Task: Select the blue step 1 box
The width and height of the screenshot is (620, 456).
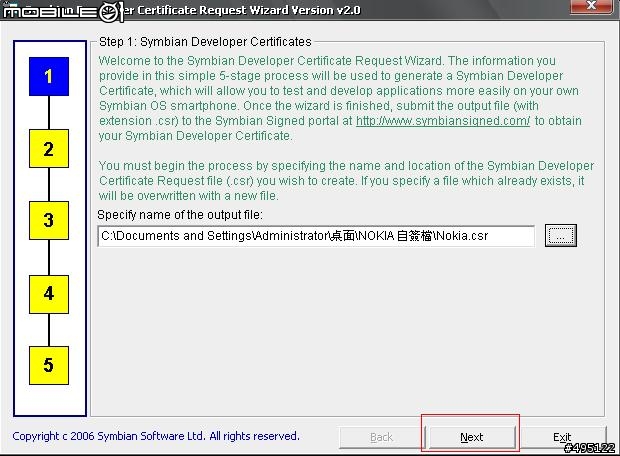Action: [49, 76]
